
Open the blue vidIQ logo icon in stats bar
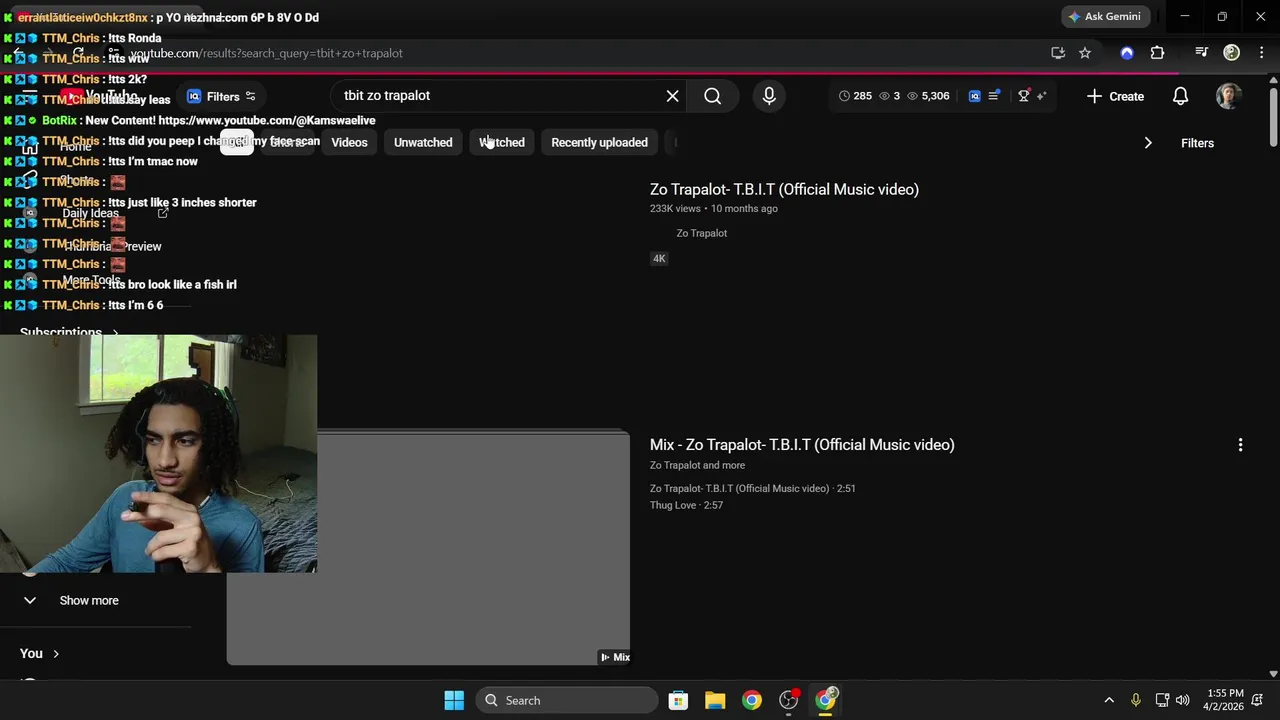[x=974, y=96]
